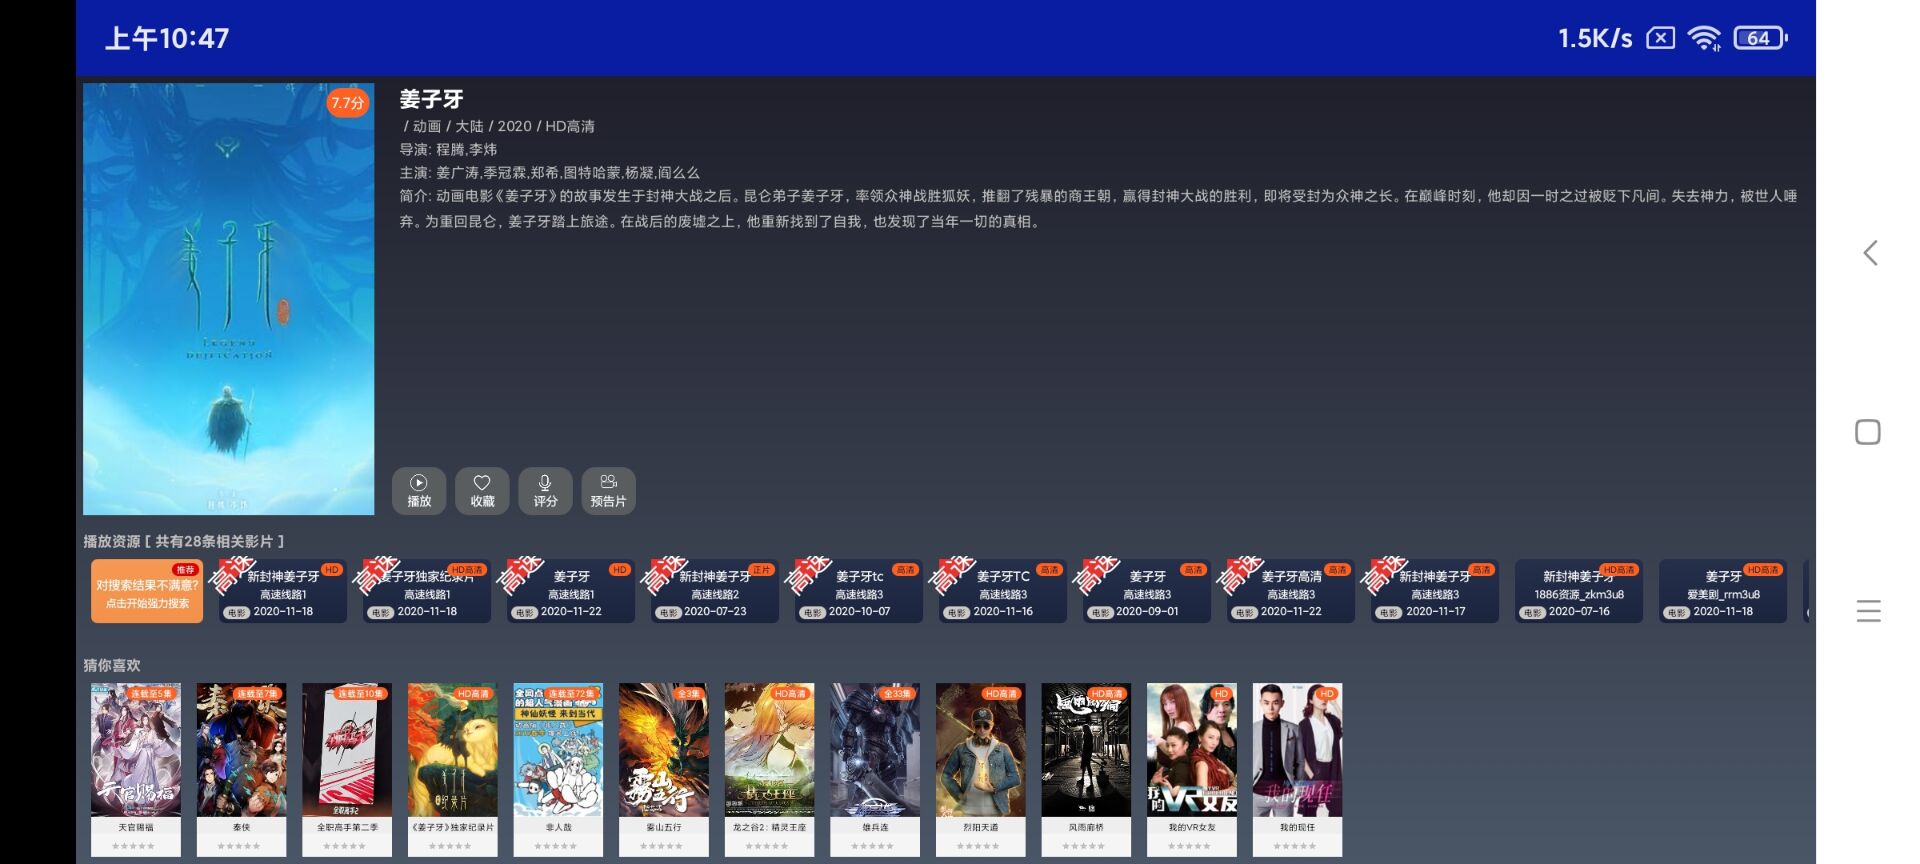The width and height of the screenshot is (1920, 864).
Task: Tap the battery 64 indicator
Action: point(1760,38)
